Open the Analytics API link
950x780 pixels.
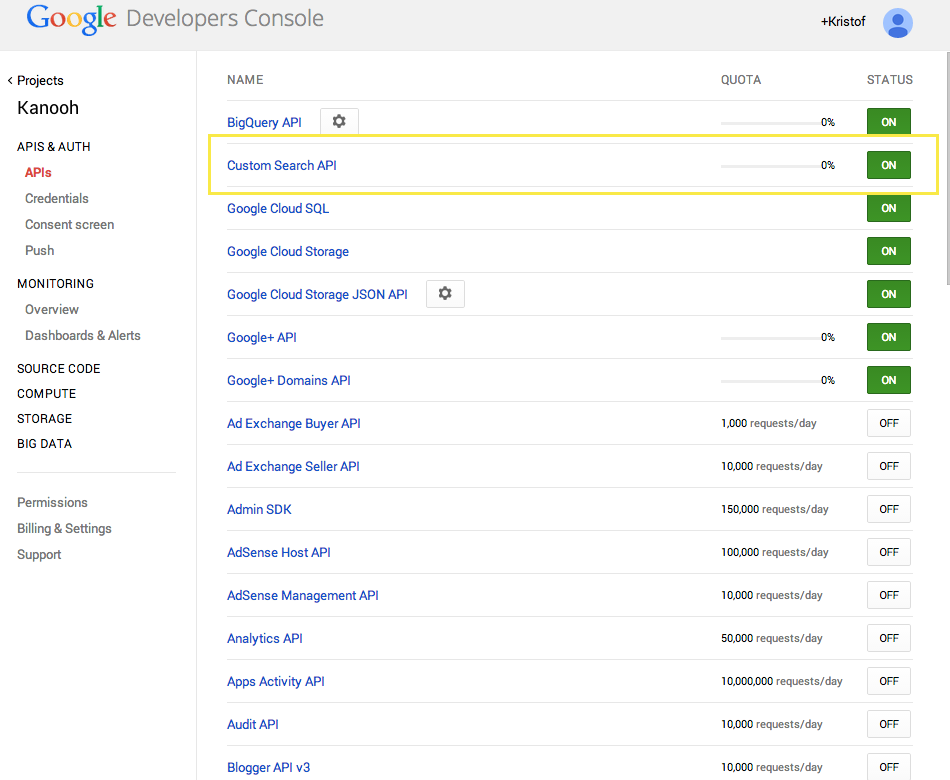click(265, 639)
